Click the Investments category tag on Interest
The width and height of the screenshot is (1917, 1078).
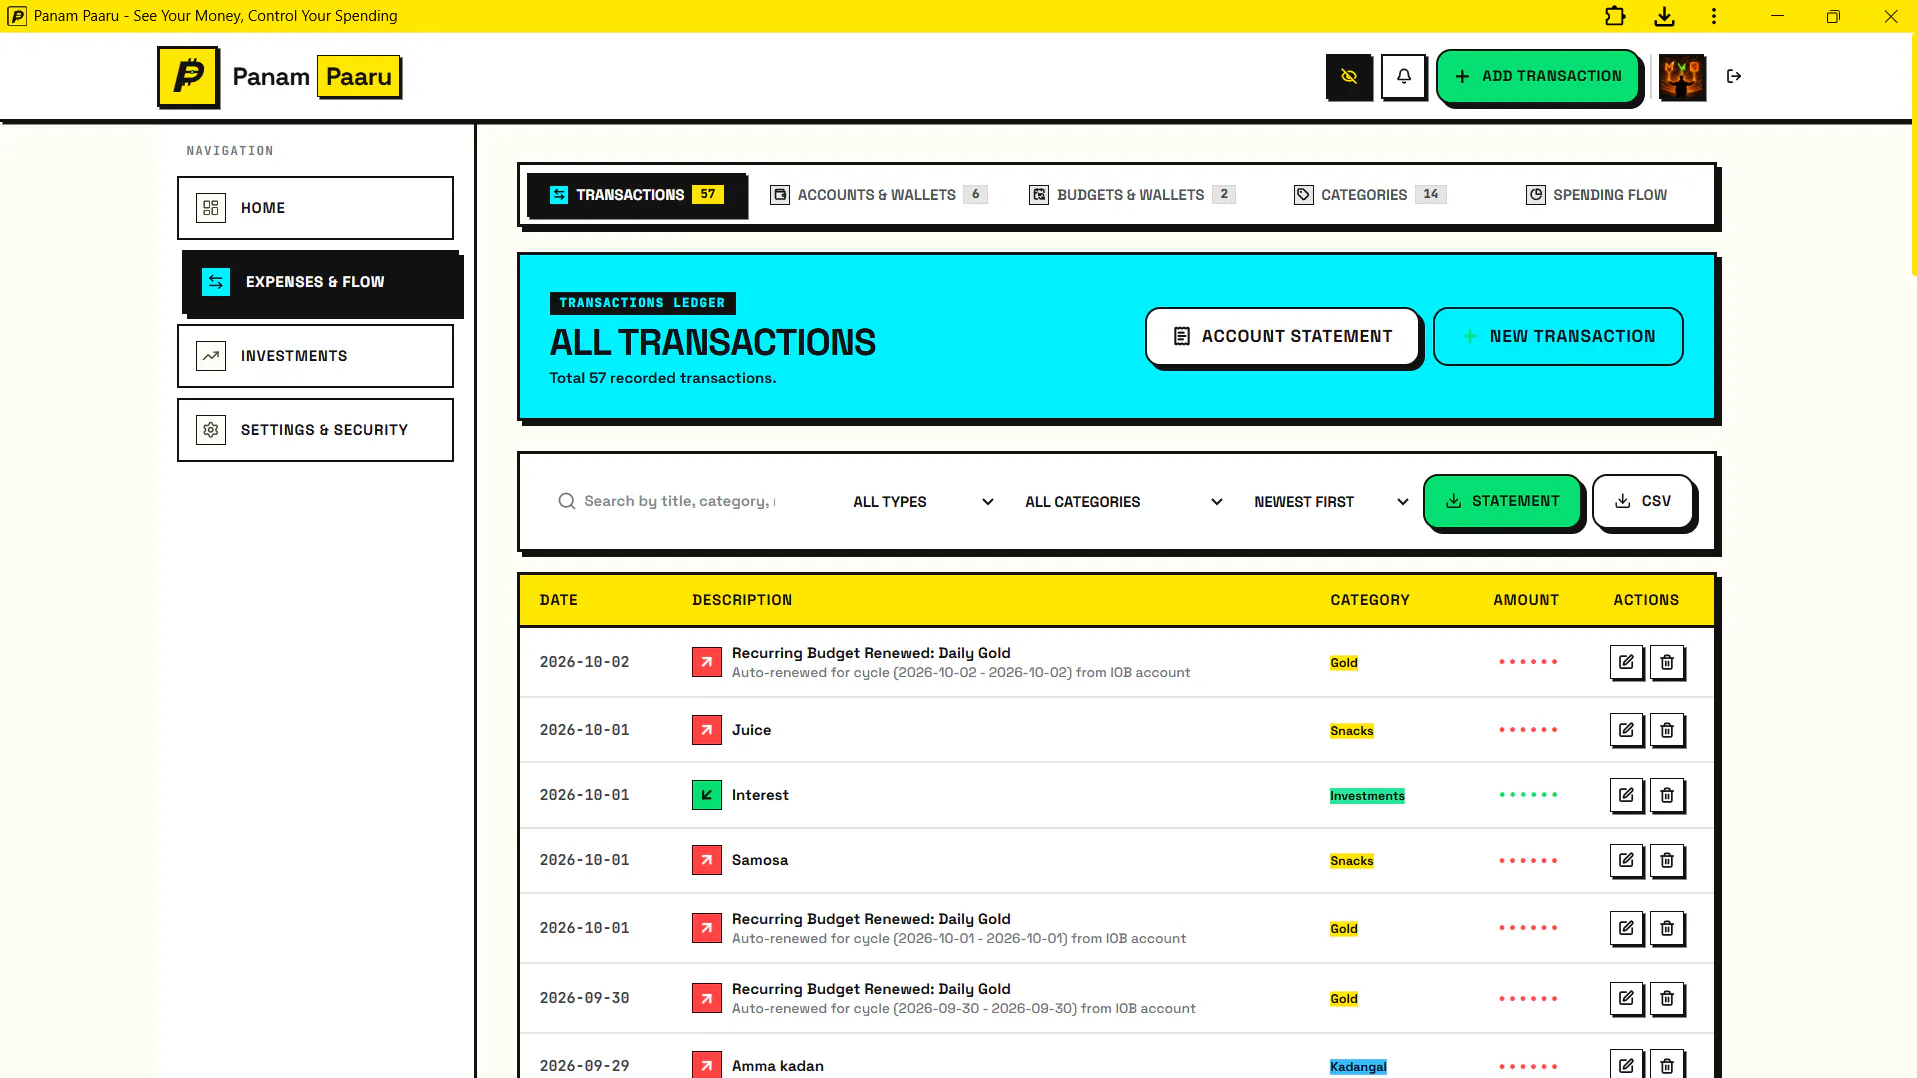pyautogui.click(x=1366, y=796)
